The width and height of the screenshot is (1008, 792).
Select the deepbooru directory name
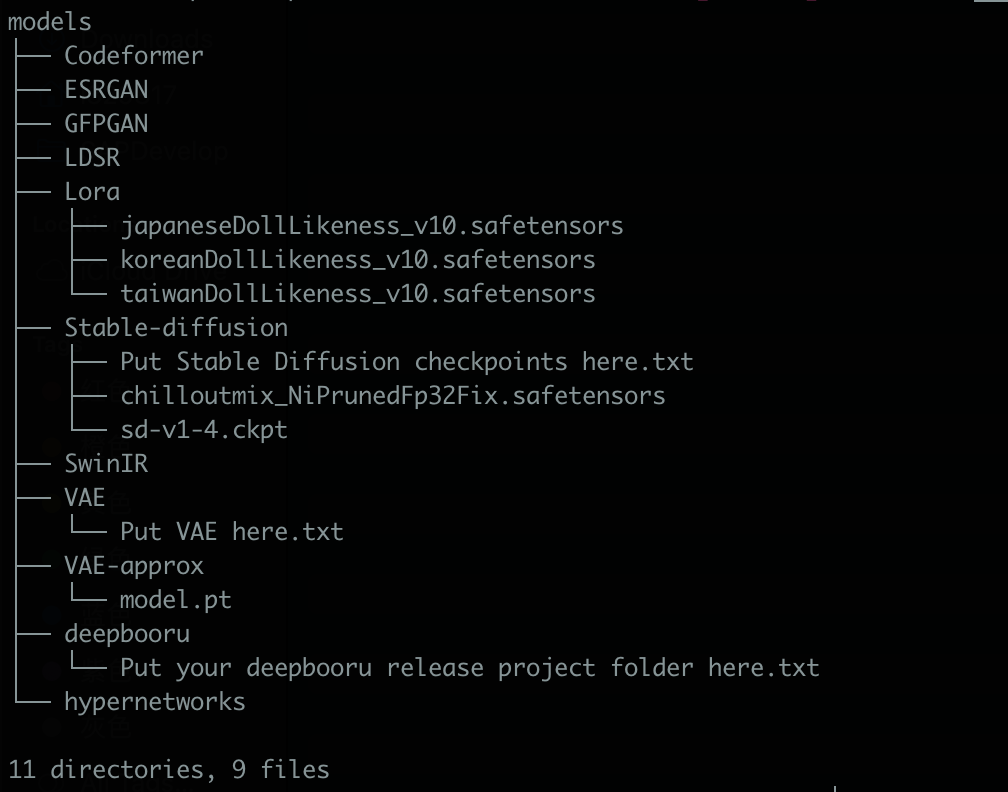(x=127, y=633)
